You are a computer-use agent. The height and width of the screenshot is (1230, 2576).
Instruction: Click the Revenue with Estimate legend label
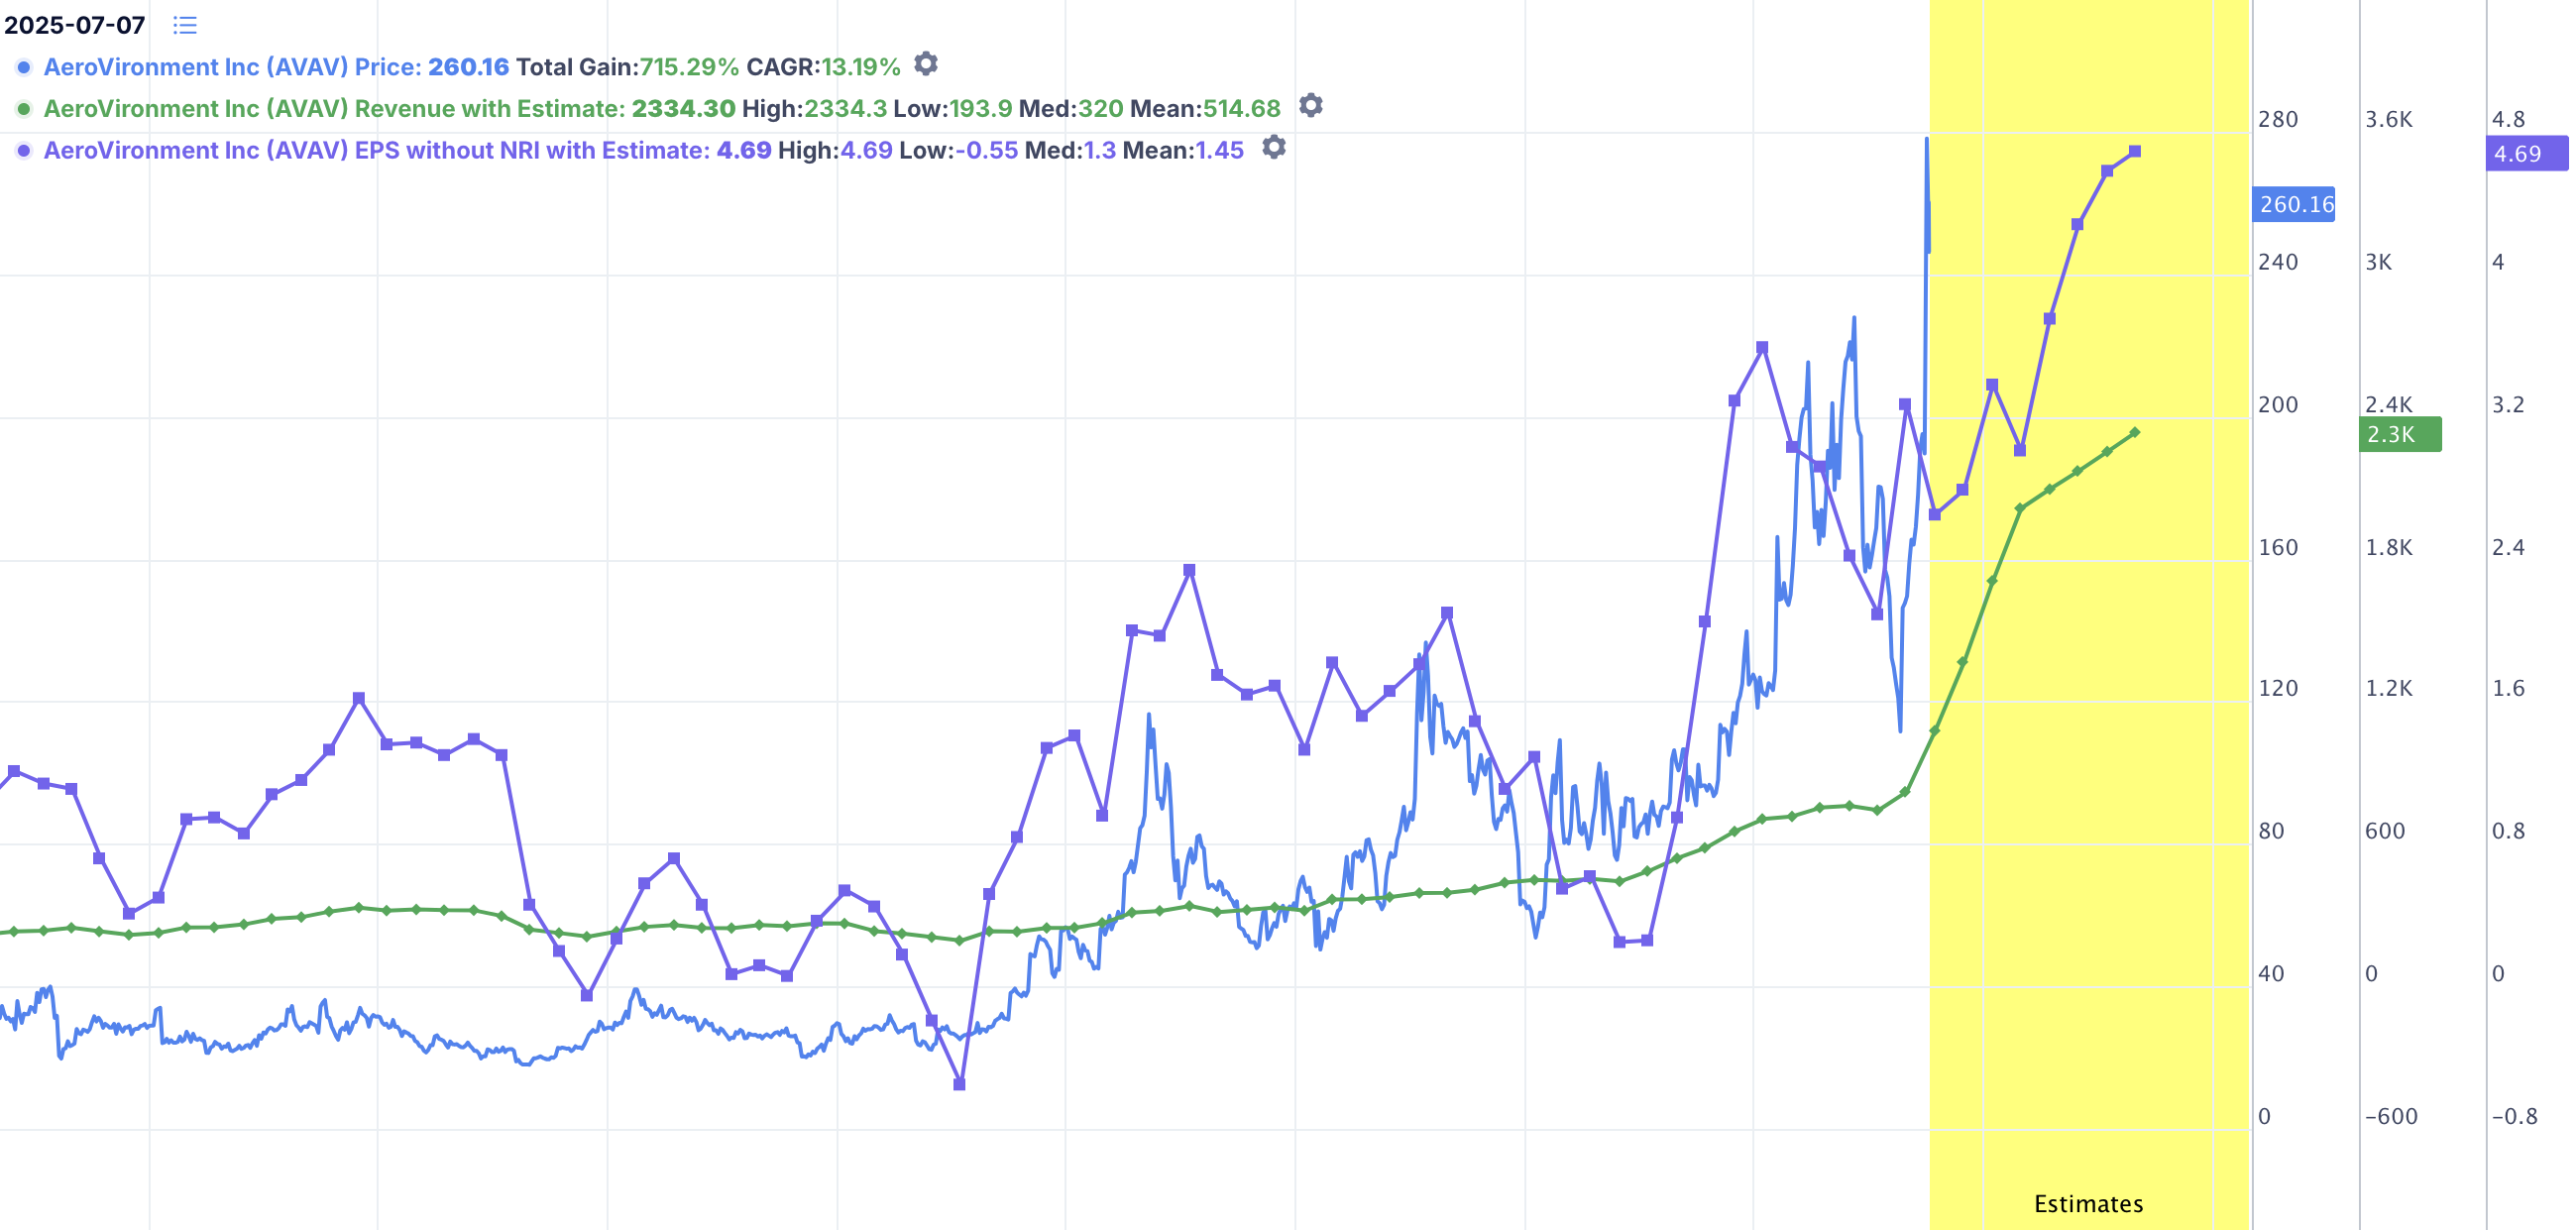[x=334, y=109]
